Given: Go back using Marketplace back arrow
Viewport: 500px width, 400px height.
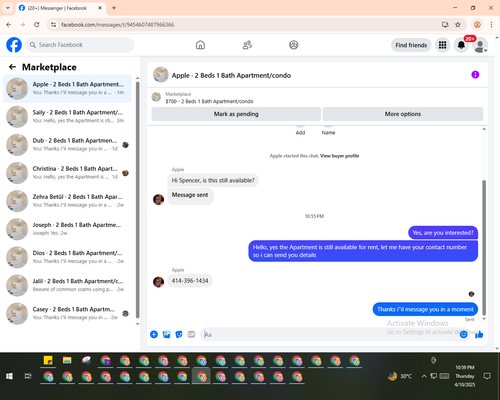Looking at the screenshot, I should click(x=12, y=67).
